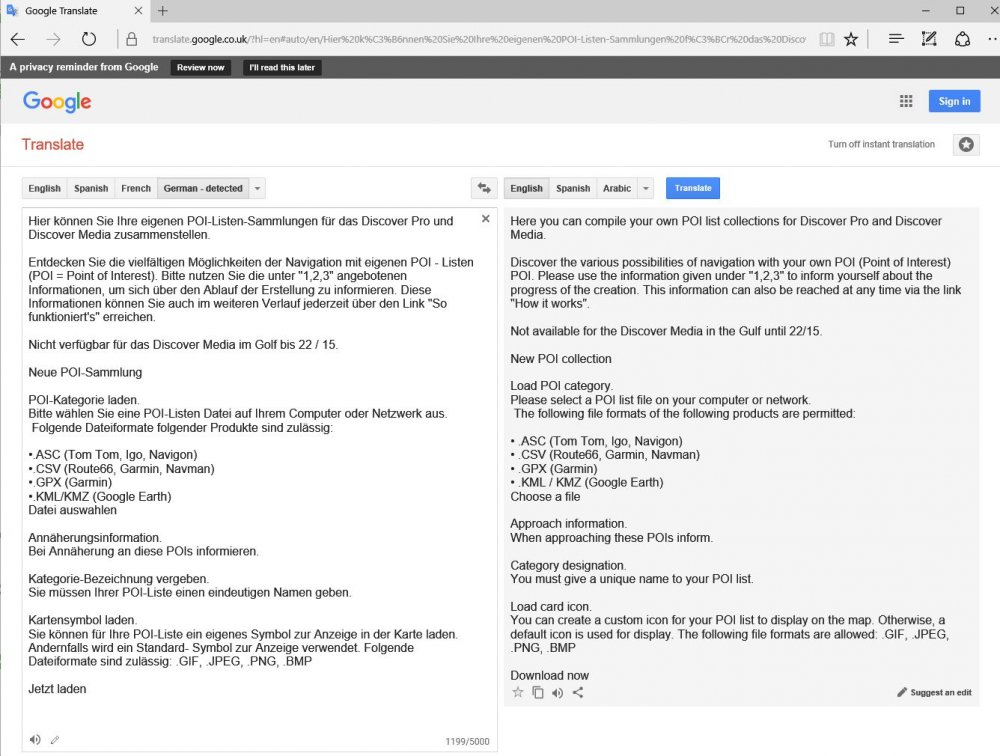Viewport: 1000px width, 756px height.
Task: Select English as source language
Action: pos(45,188)
